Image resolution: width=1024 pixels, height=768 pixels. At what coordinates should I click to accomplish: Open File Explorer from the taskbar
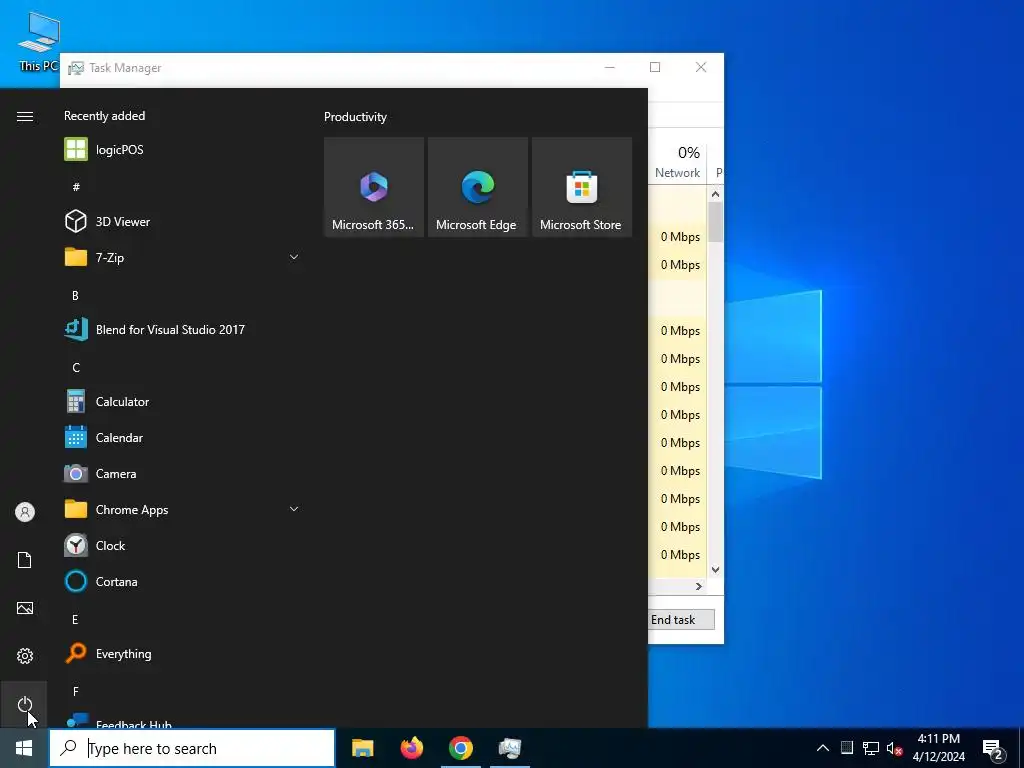coord(362,748)
